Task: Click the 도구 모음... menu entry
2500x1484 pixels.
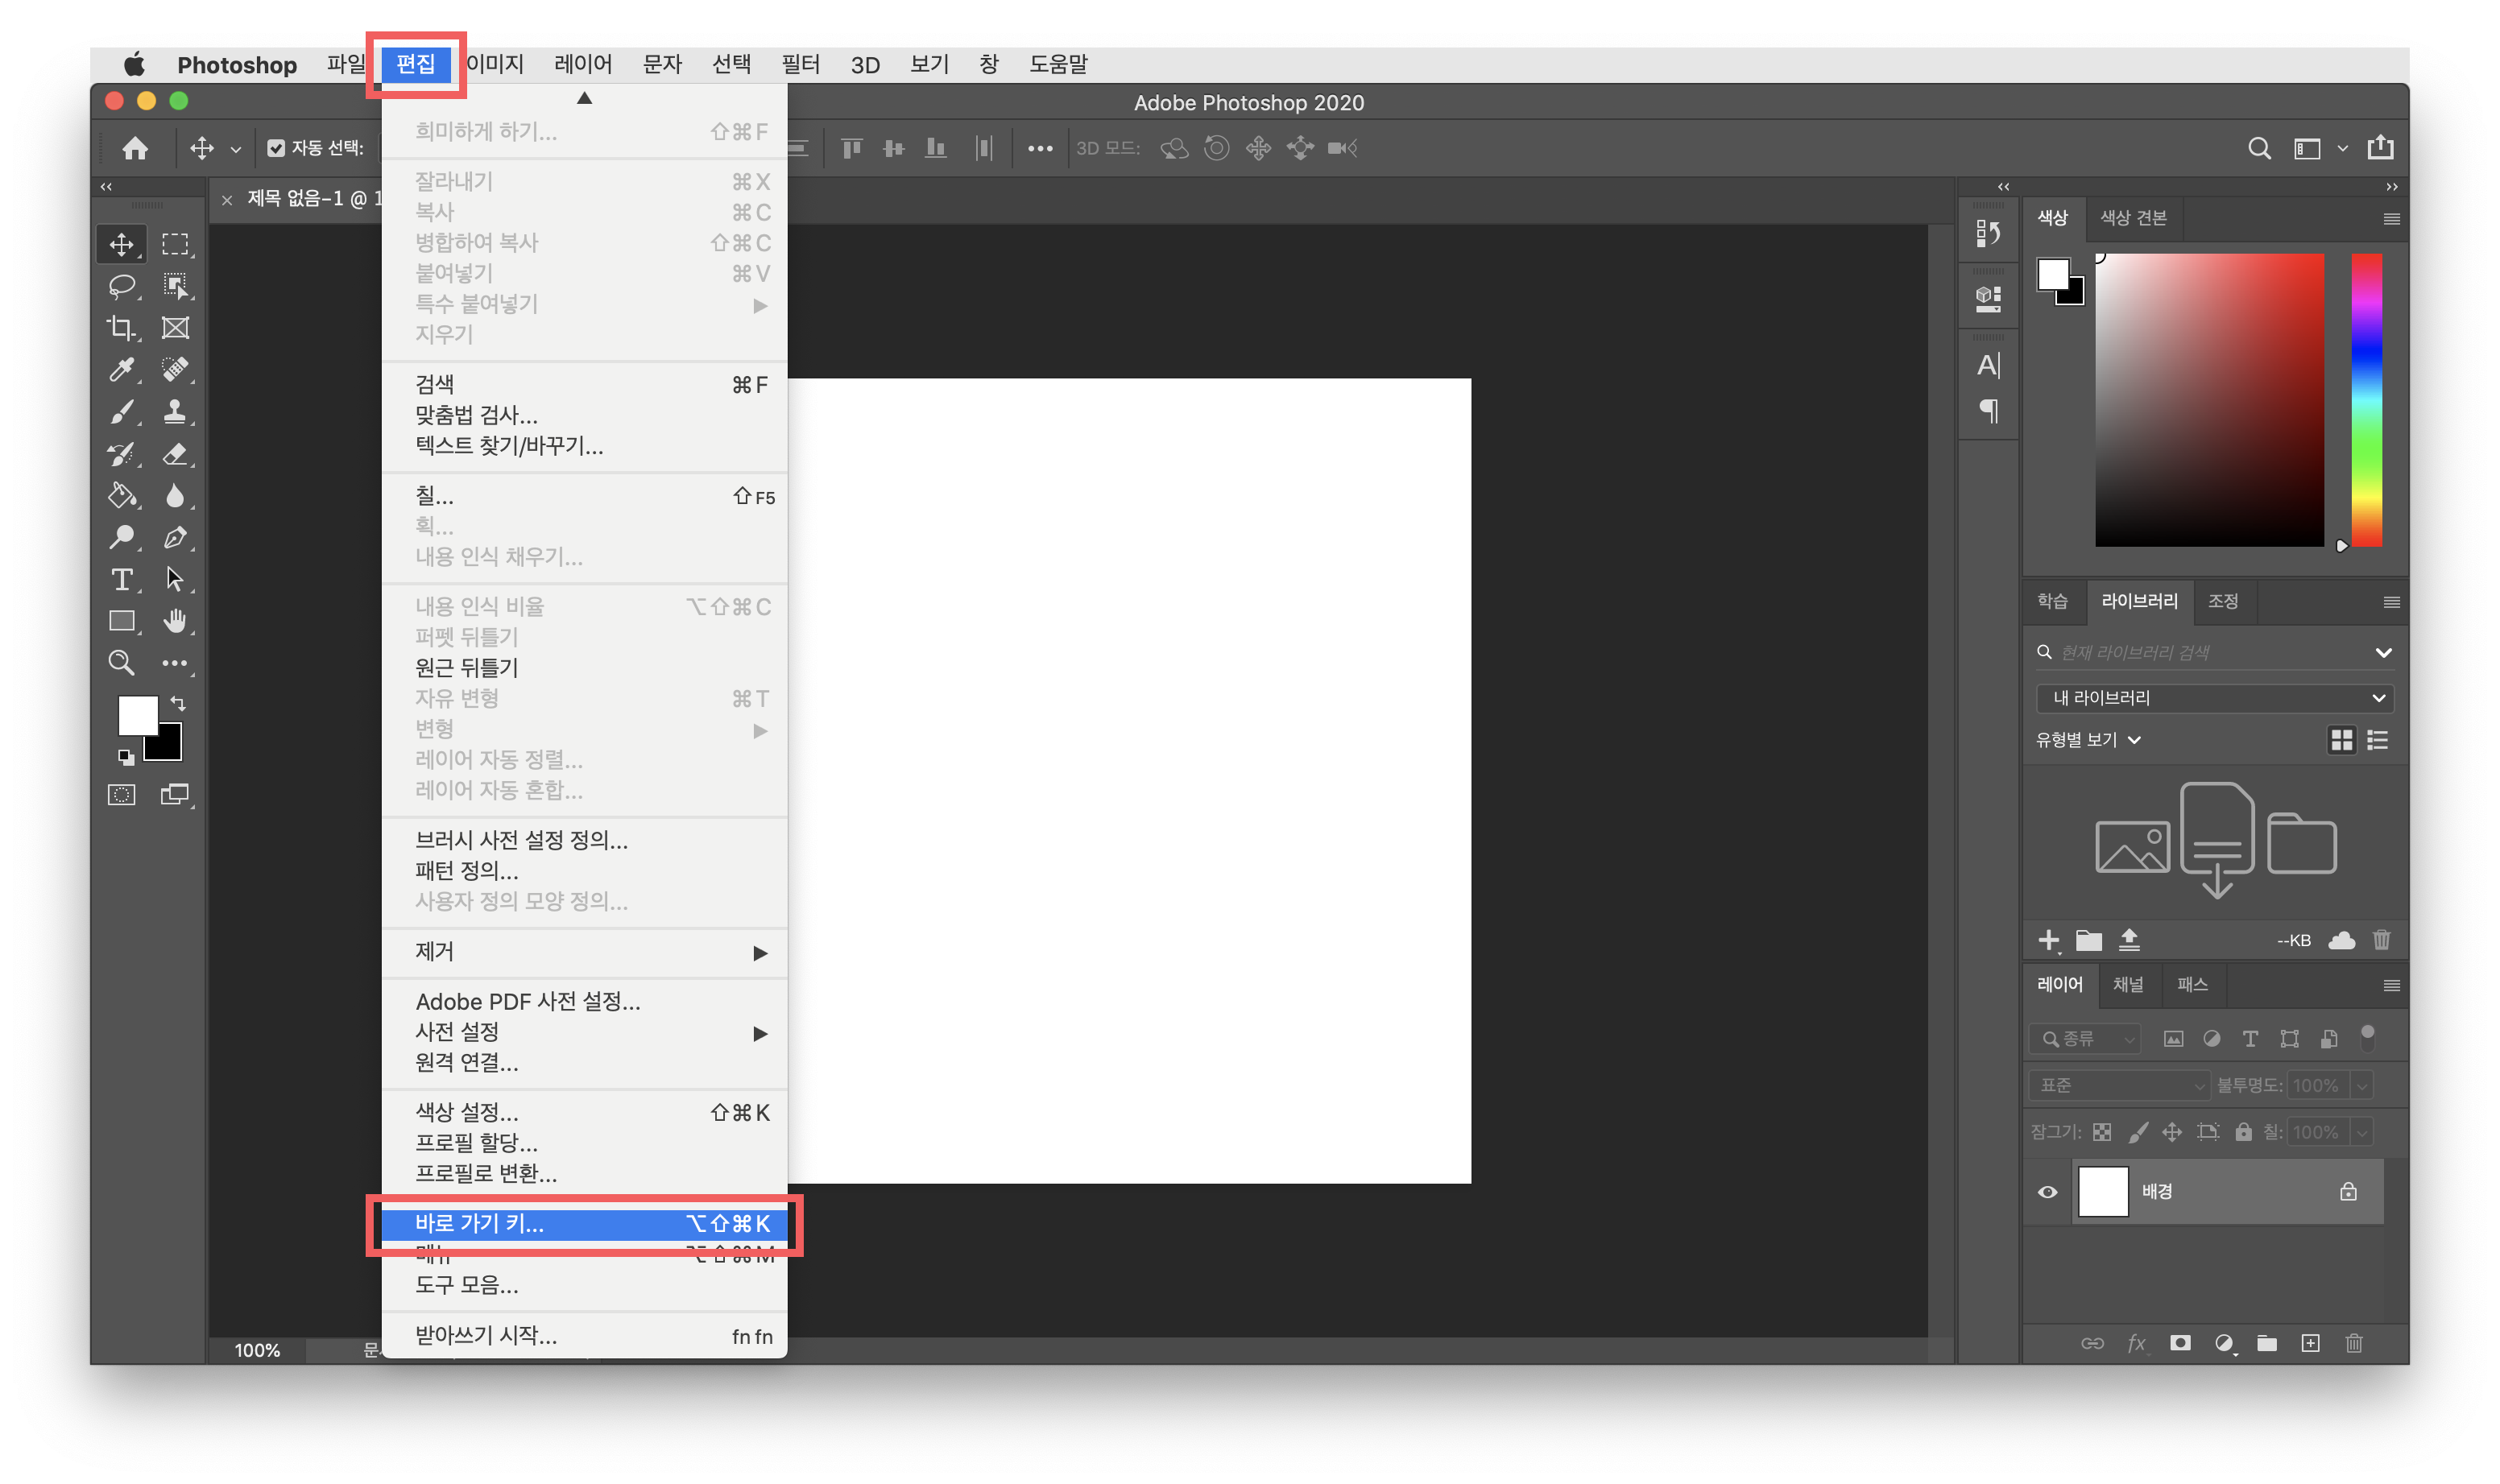Action: point(467,1285)
